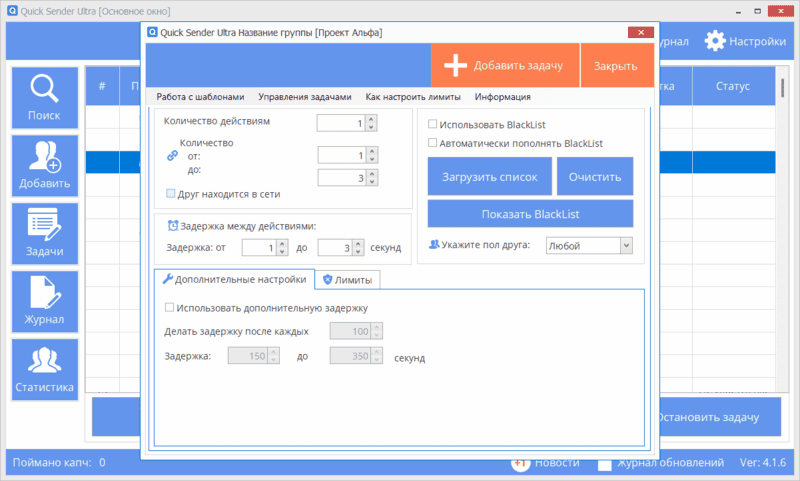Open the Как настроить лимиты menu
Viewport: 800px width, 481px height.
point(413,97)
